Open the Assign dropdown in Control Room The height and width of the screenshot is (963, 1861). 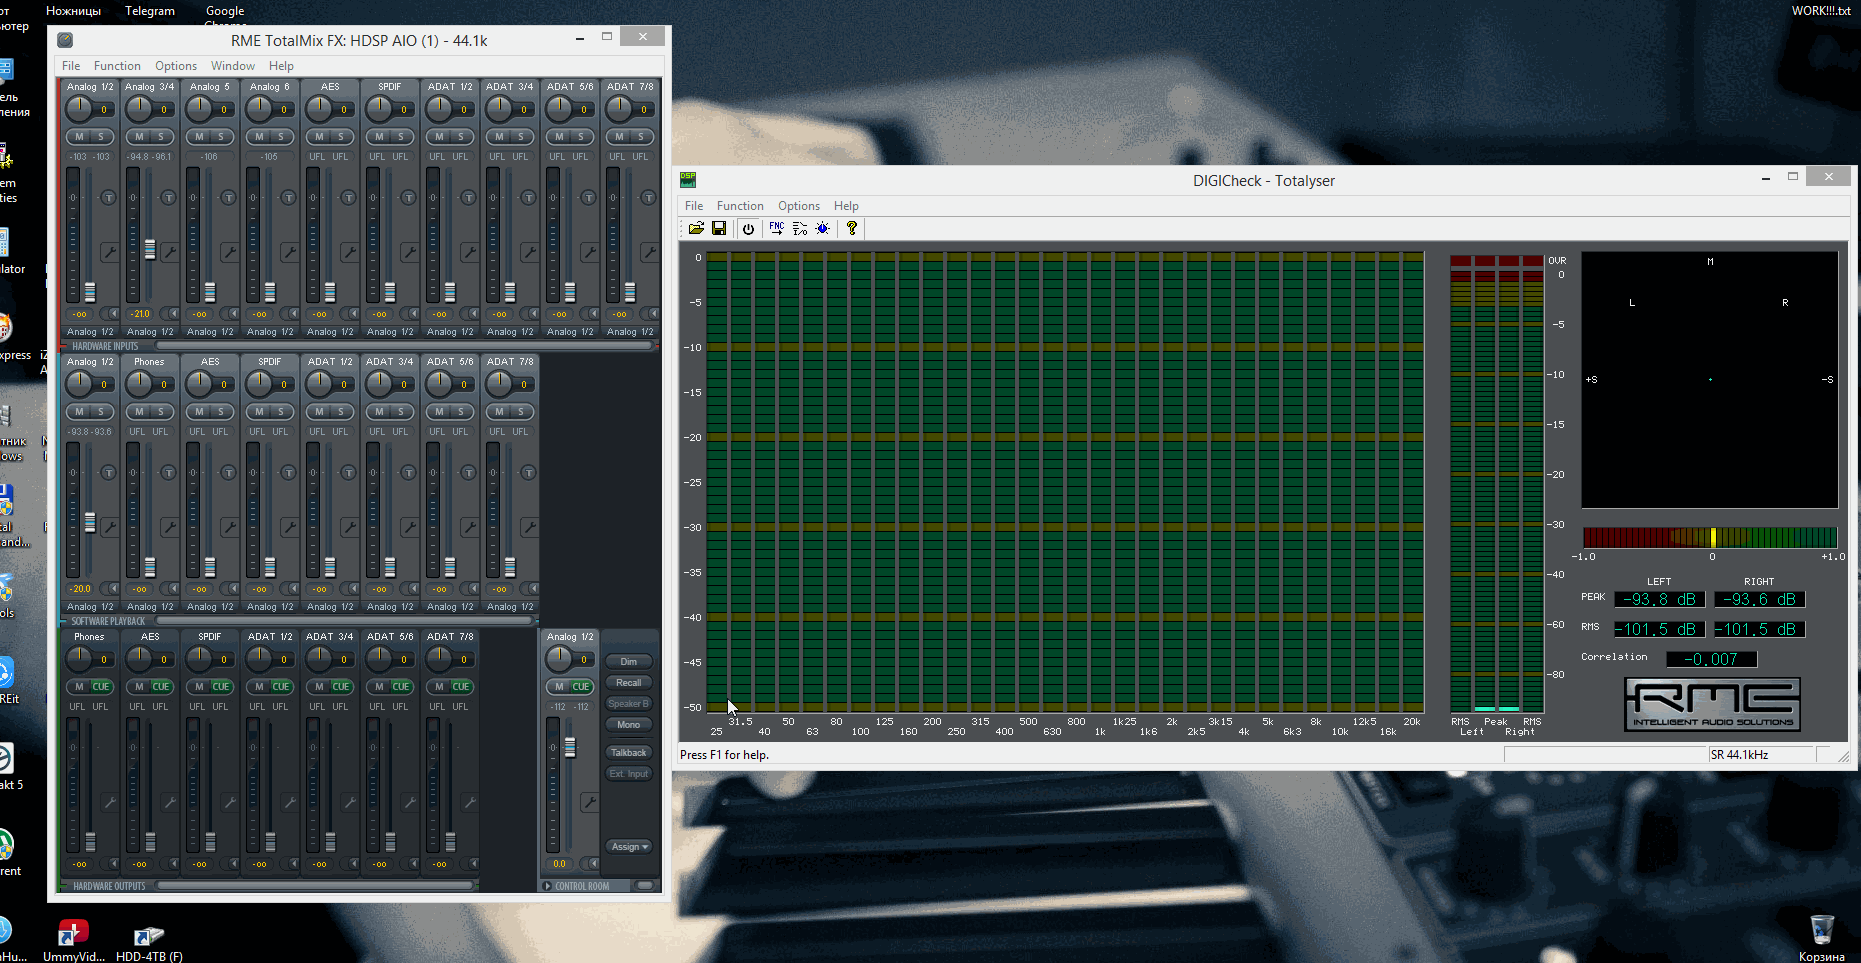click(x=629, y=847)
